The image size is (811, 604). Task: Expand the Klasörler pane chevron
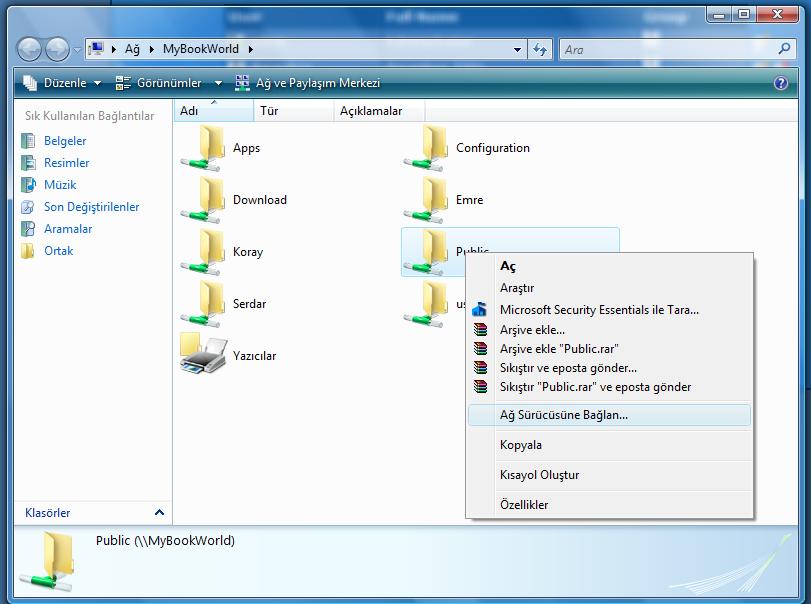pos(159,512)
